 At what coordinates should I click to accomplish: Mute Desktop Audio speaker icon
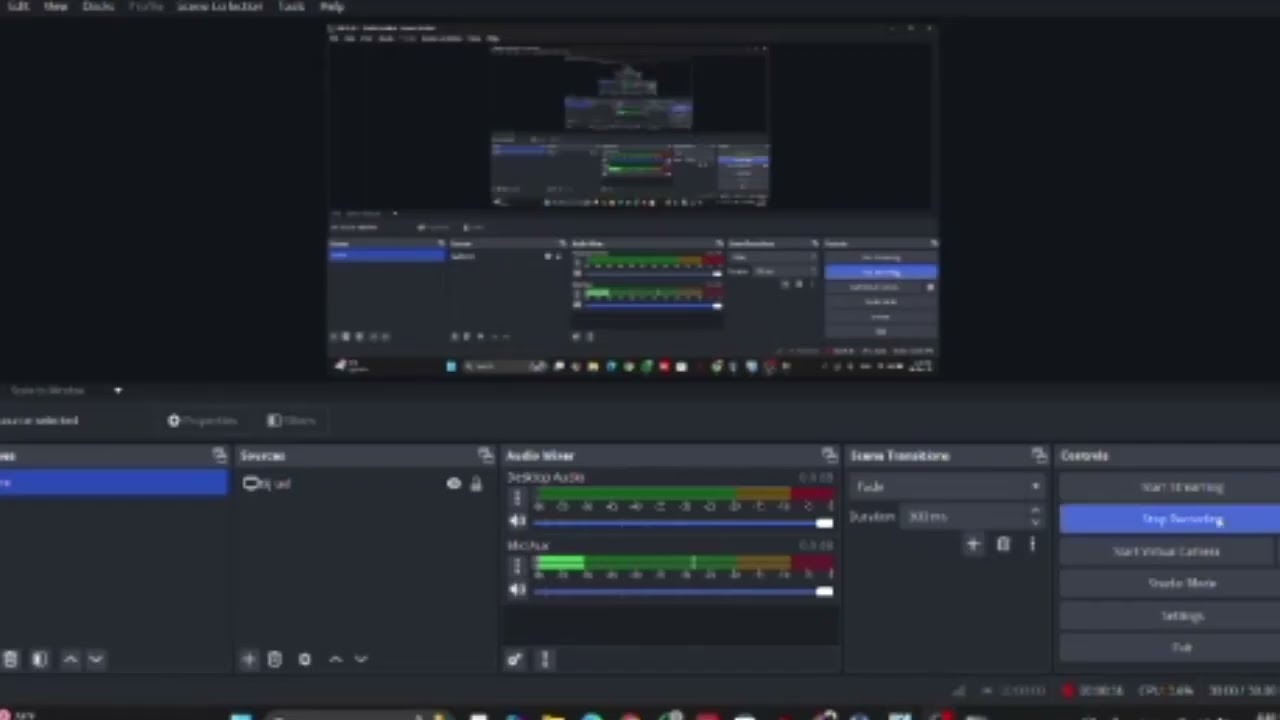pos(517,521)
